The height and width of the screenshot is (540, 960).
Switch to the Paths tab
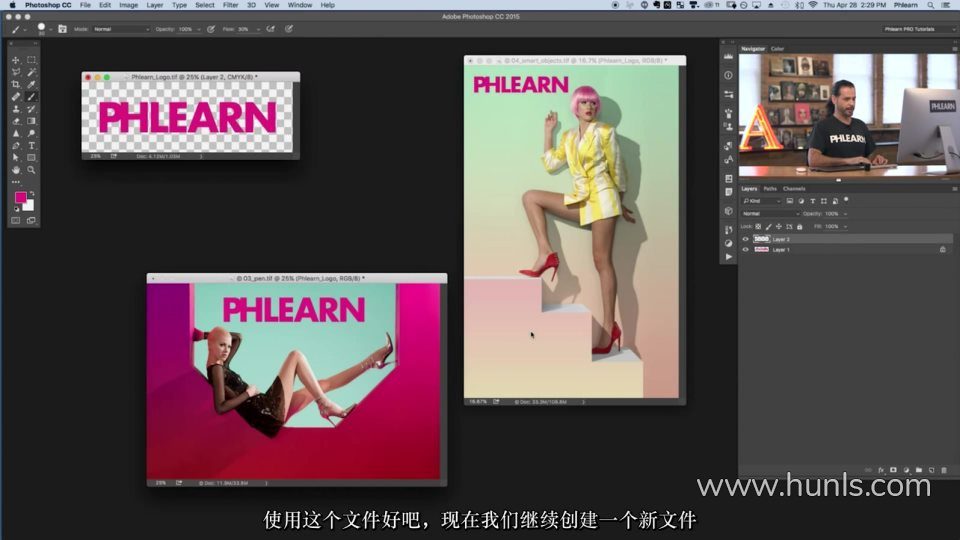(x=770, y=189)
